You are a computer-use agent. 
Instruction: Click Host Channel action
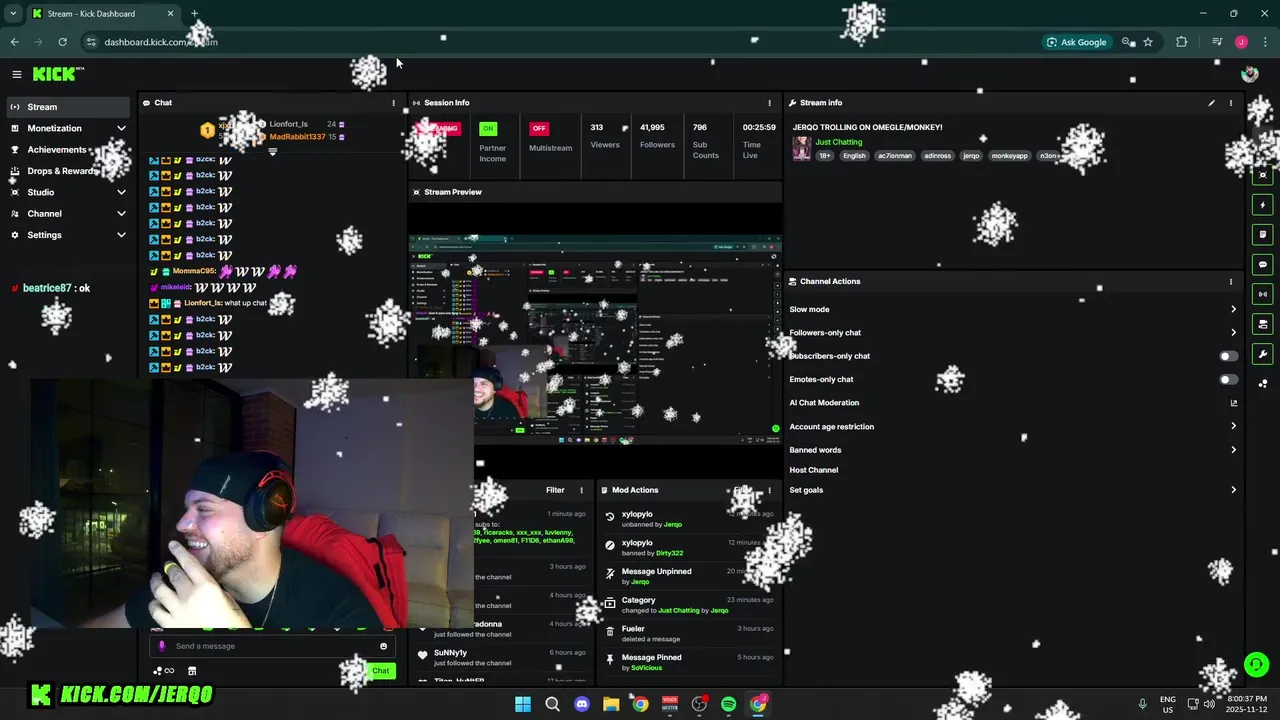814,470
